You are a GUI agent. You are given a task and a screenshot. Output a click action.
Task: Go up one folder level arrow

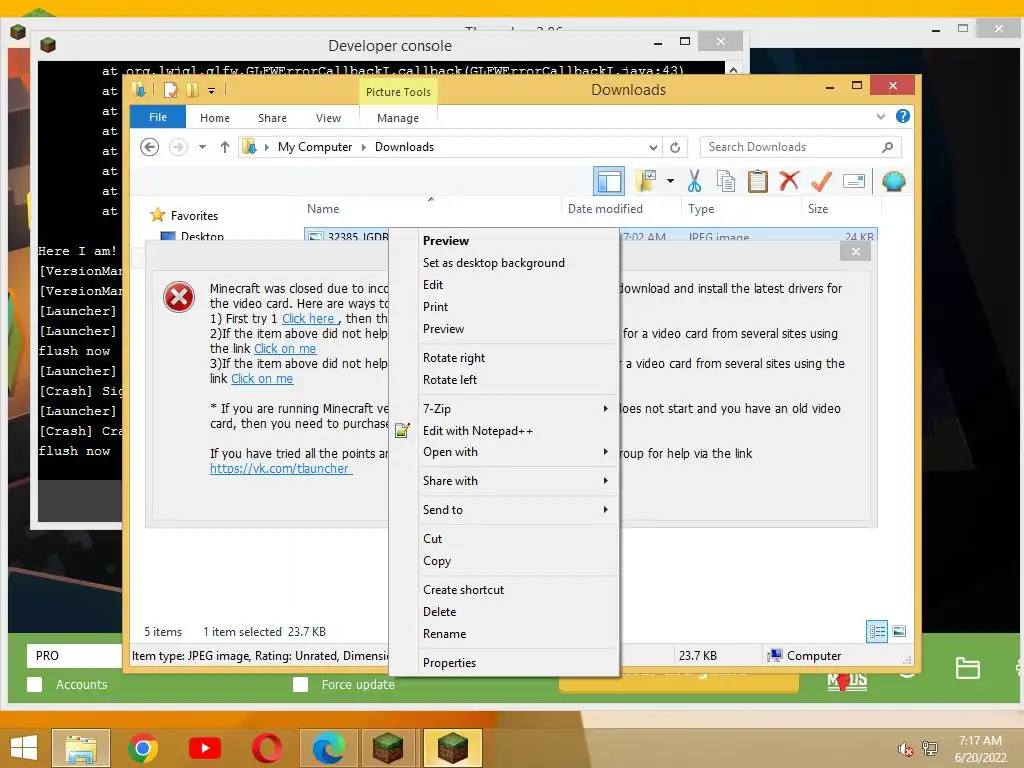(225, 147)
